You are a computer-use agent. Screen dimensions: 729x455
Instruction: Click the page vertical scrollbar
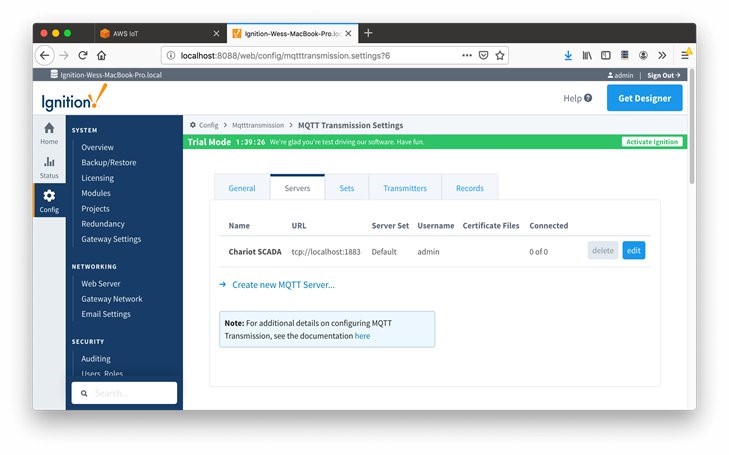click(x=691, y=126)
